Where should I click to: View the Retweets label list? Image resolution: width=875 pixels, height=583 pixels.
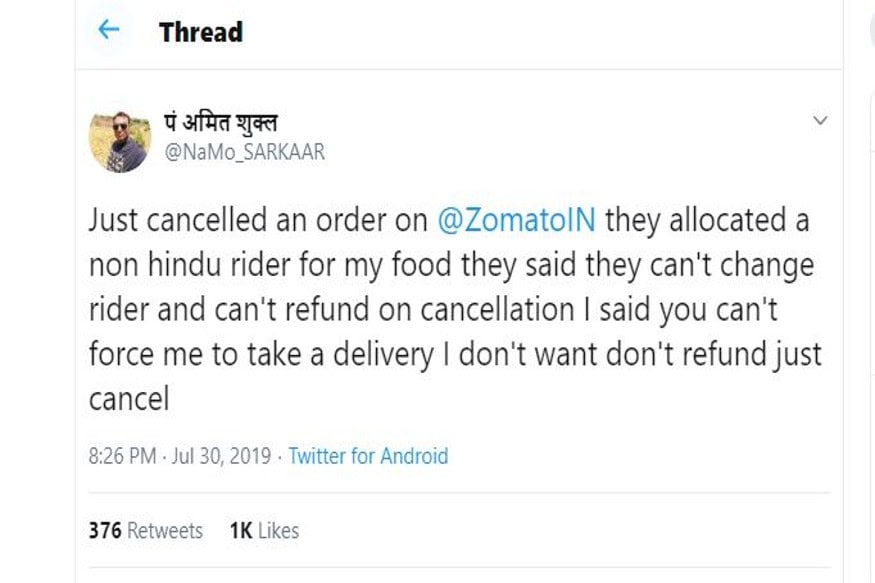pos(164,530)
